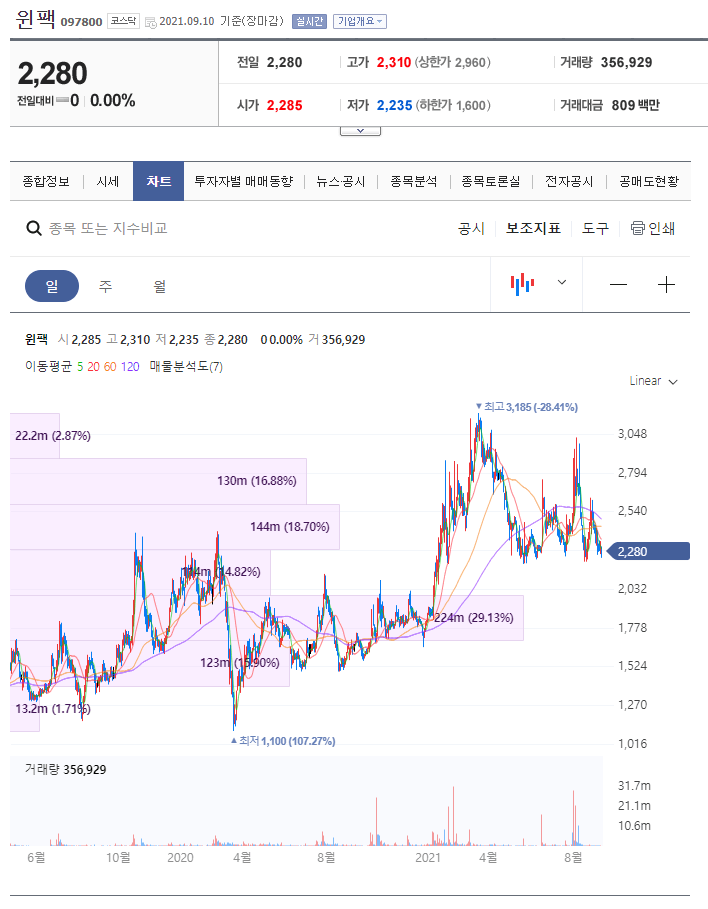This screenshot has height=909, width=708.
Task: Click the 2021 label on time axis
Action: coord(428,857)
